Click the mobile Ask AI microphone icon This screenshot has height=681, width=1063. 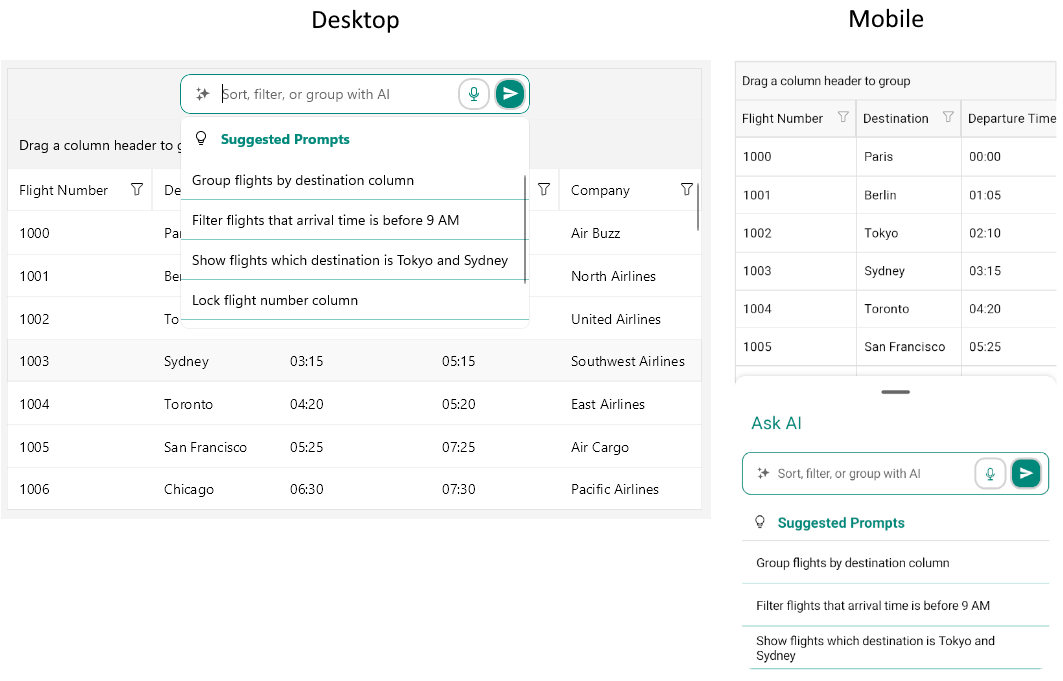point(990,474)
